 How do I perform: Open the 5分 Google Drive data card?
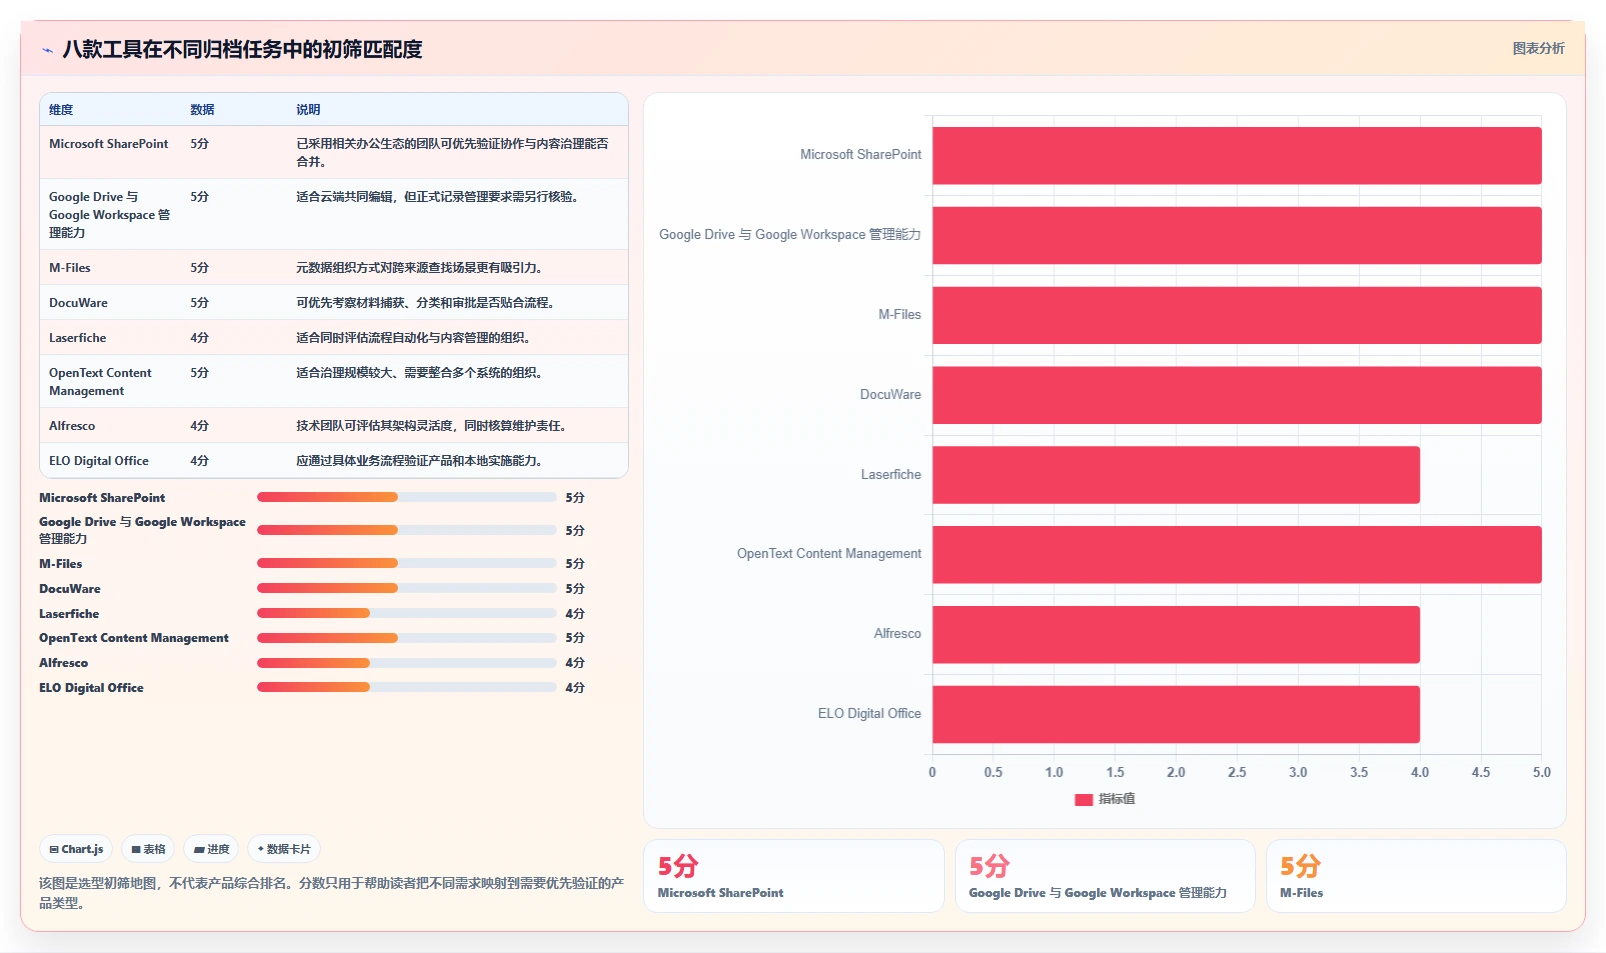click(1105, 876)
